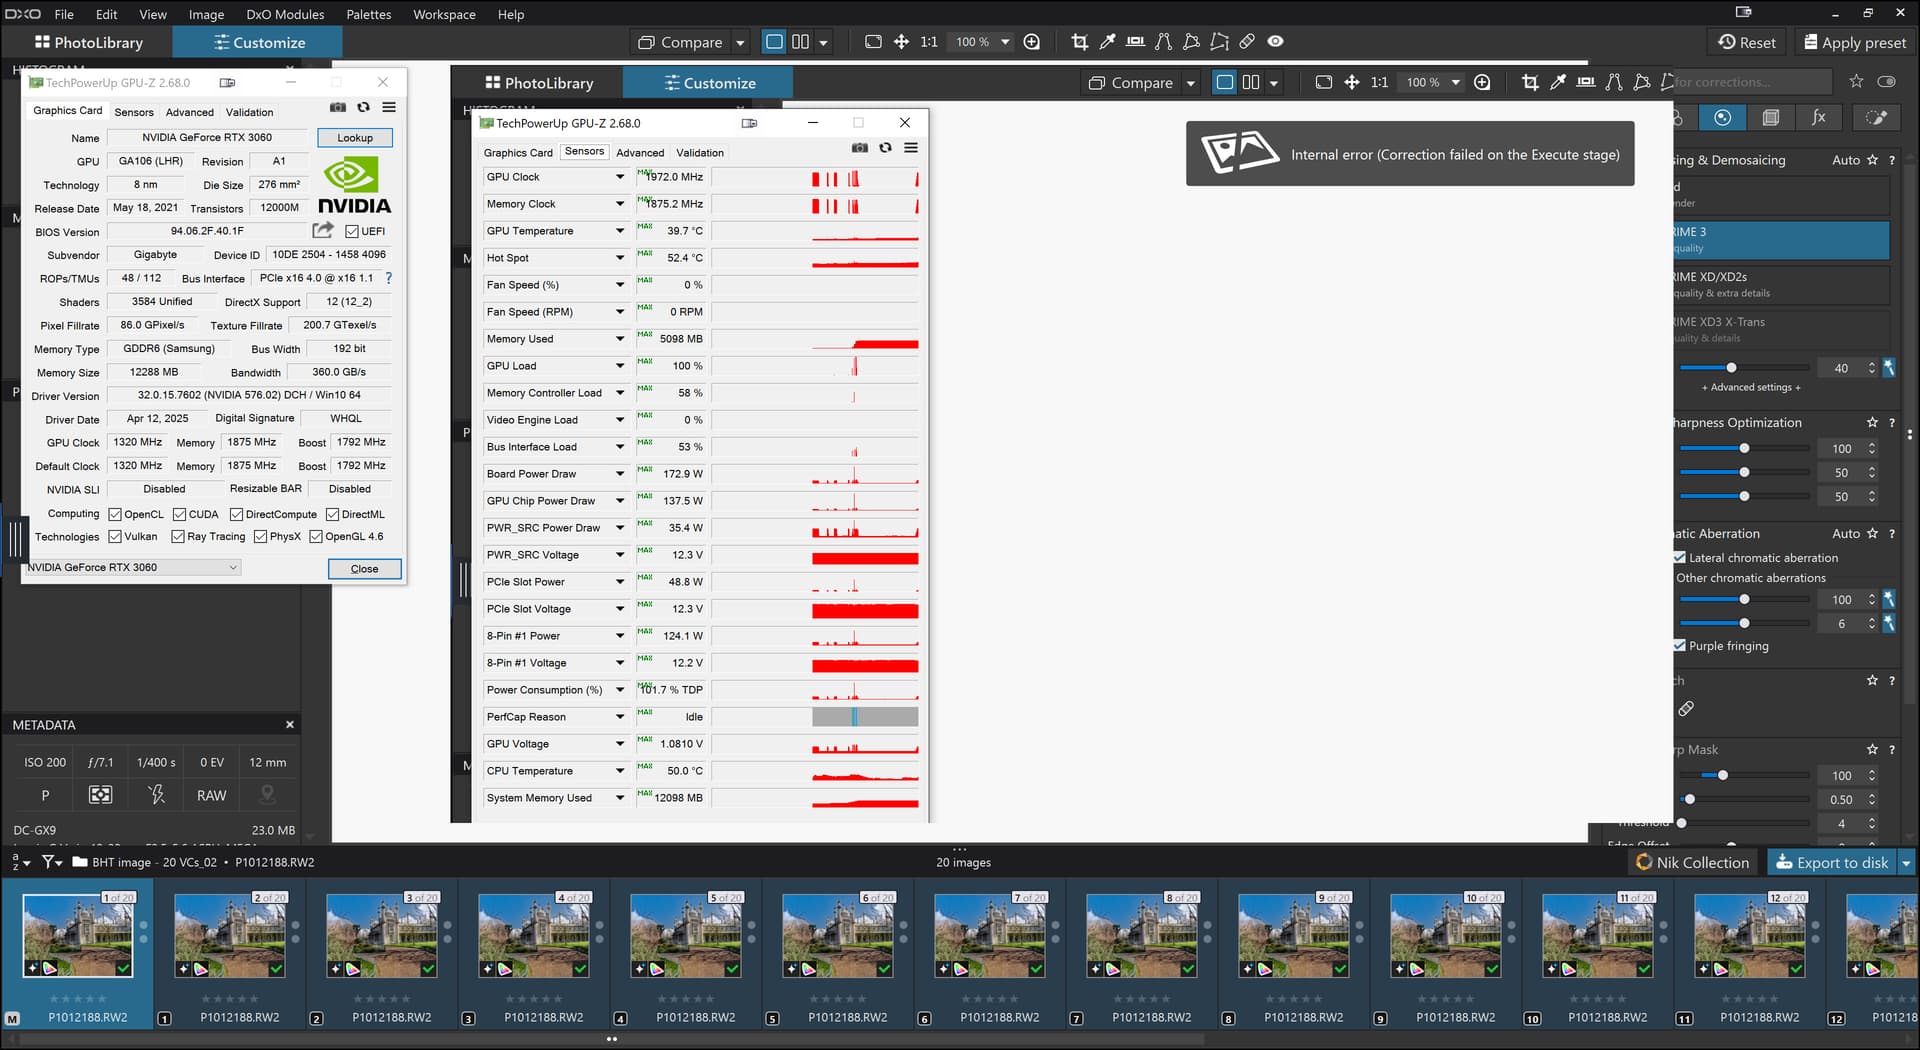Click Export to disk button
1920x1050 pixels.
pos(1831,862)
